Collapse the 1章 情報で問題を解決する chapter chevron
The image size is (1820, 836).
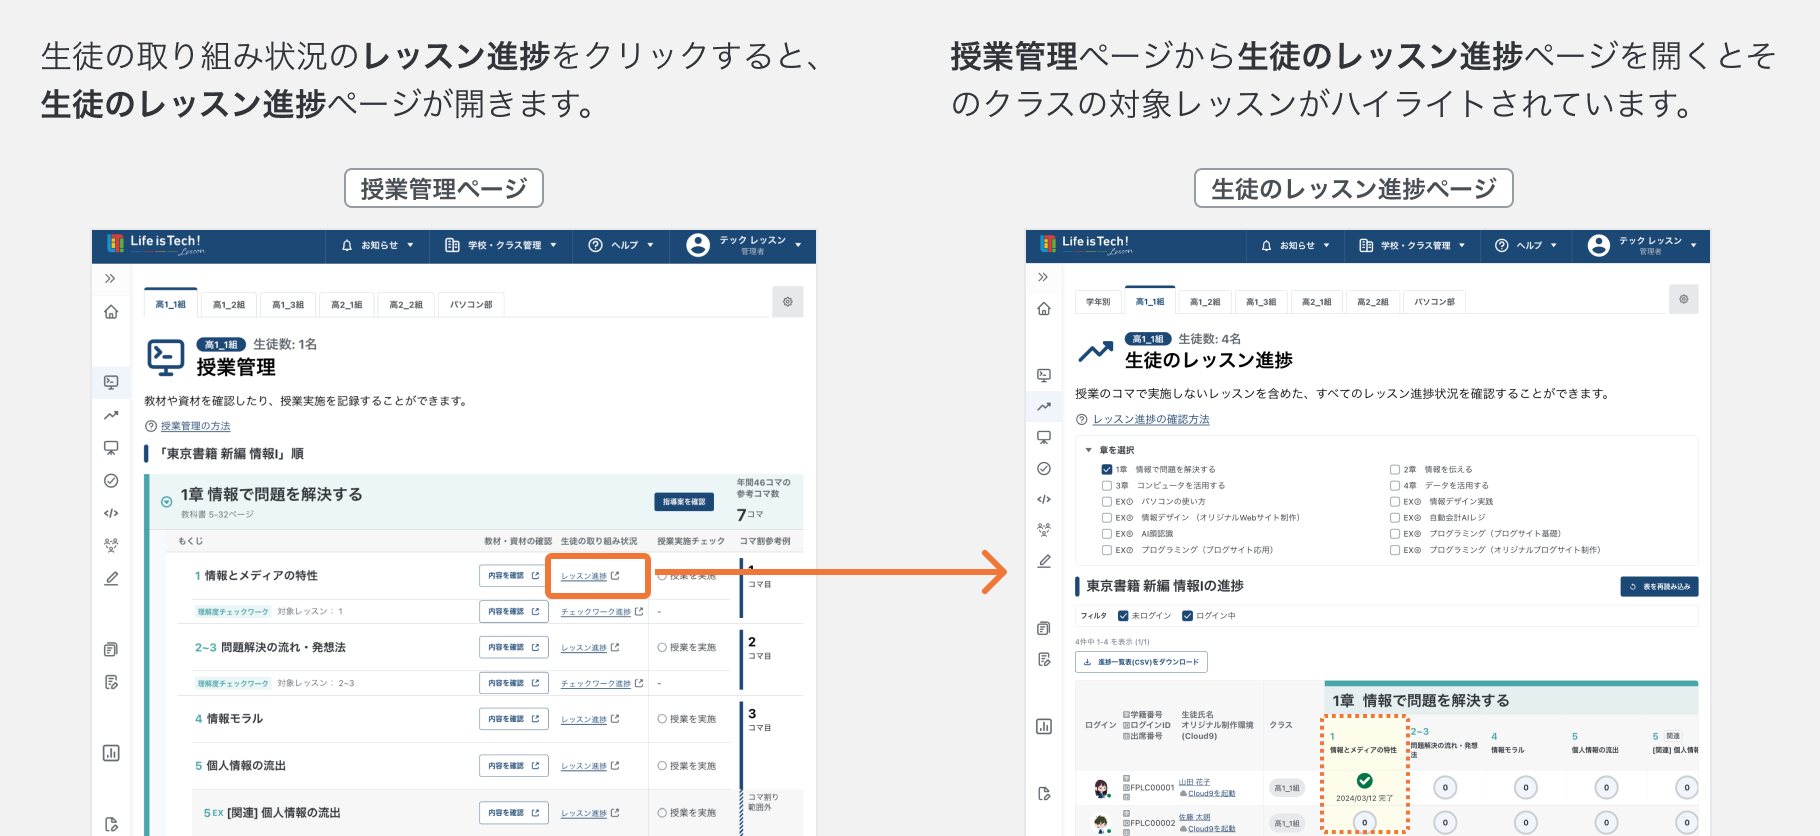coord(166,502)
